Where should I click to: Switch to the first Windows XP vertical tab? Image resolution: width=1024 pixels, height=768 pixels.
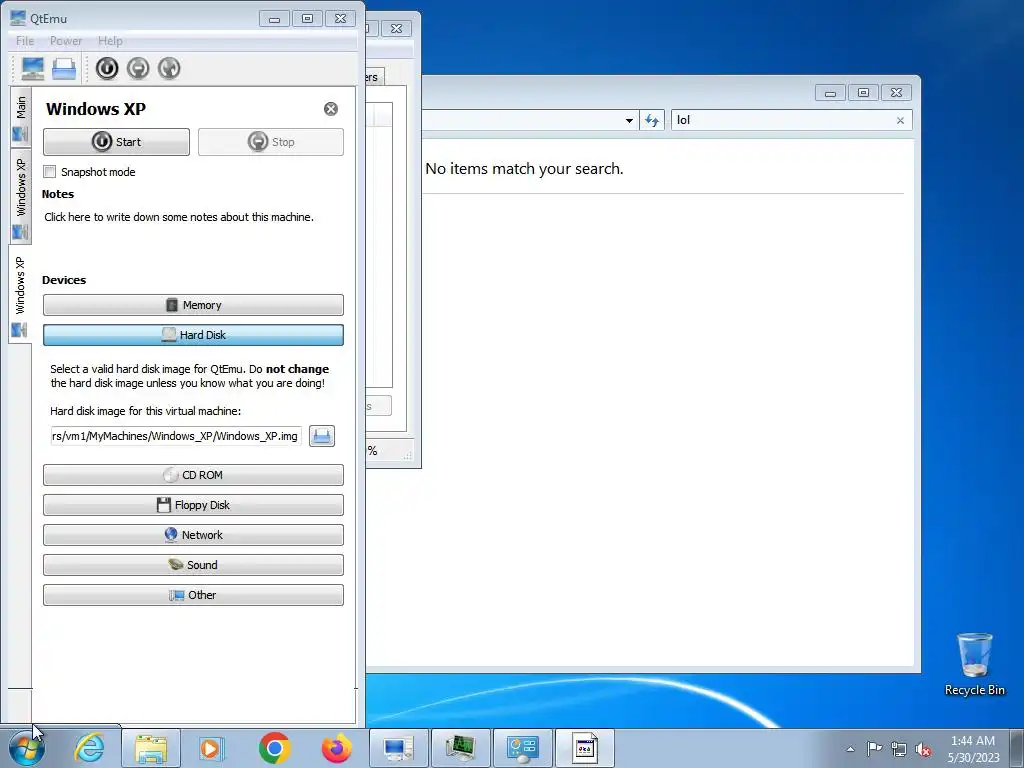click(x=20, y=197)
